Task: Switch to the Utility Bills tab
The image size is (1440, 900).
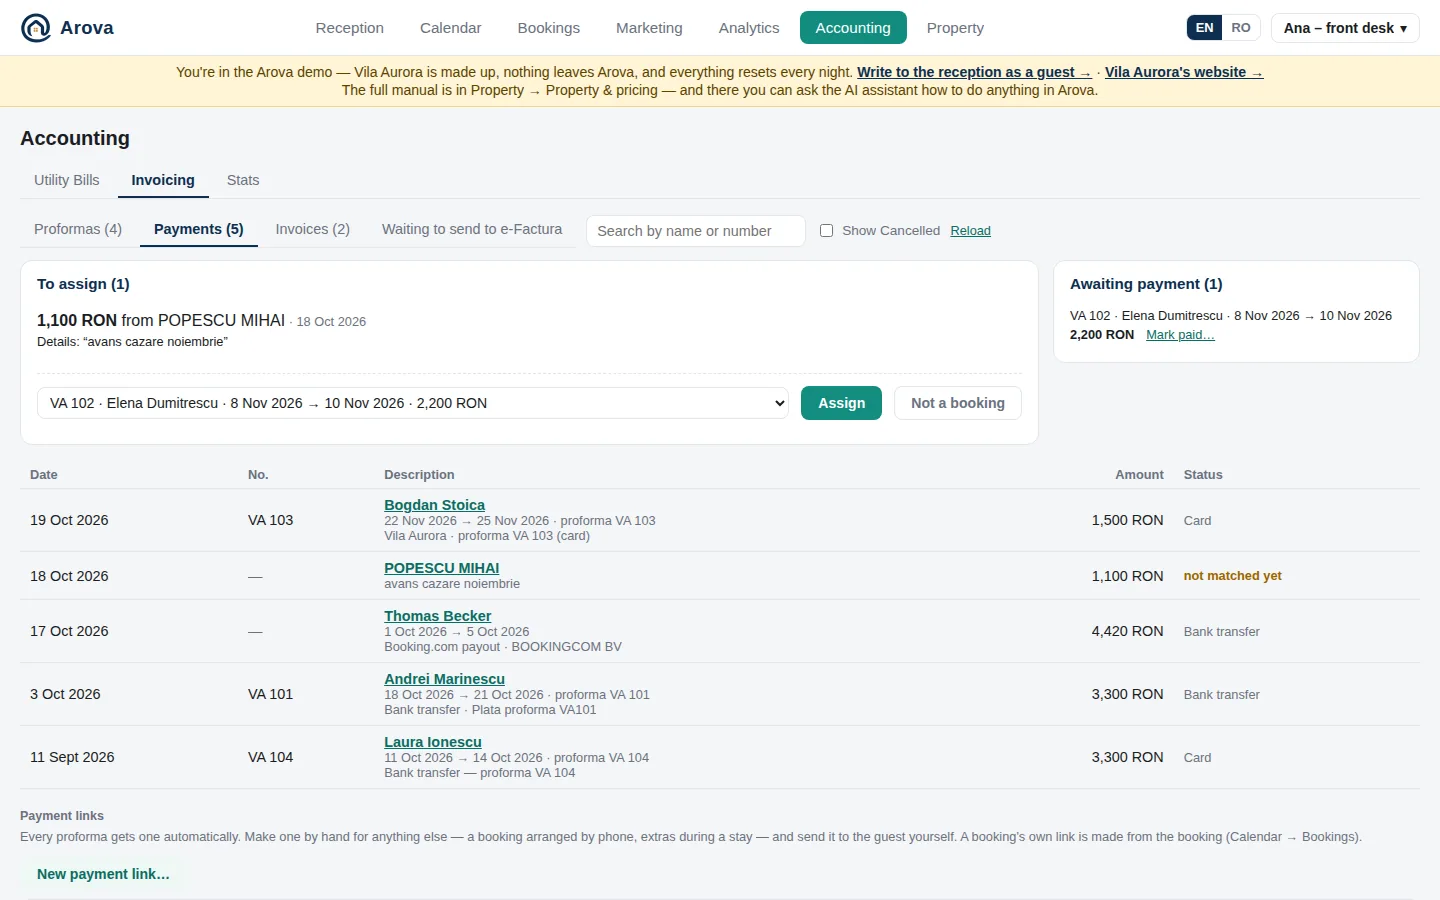Action: 67,180
